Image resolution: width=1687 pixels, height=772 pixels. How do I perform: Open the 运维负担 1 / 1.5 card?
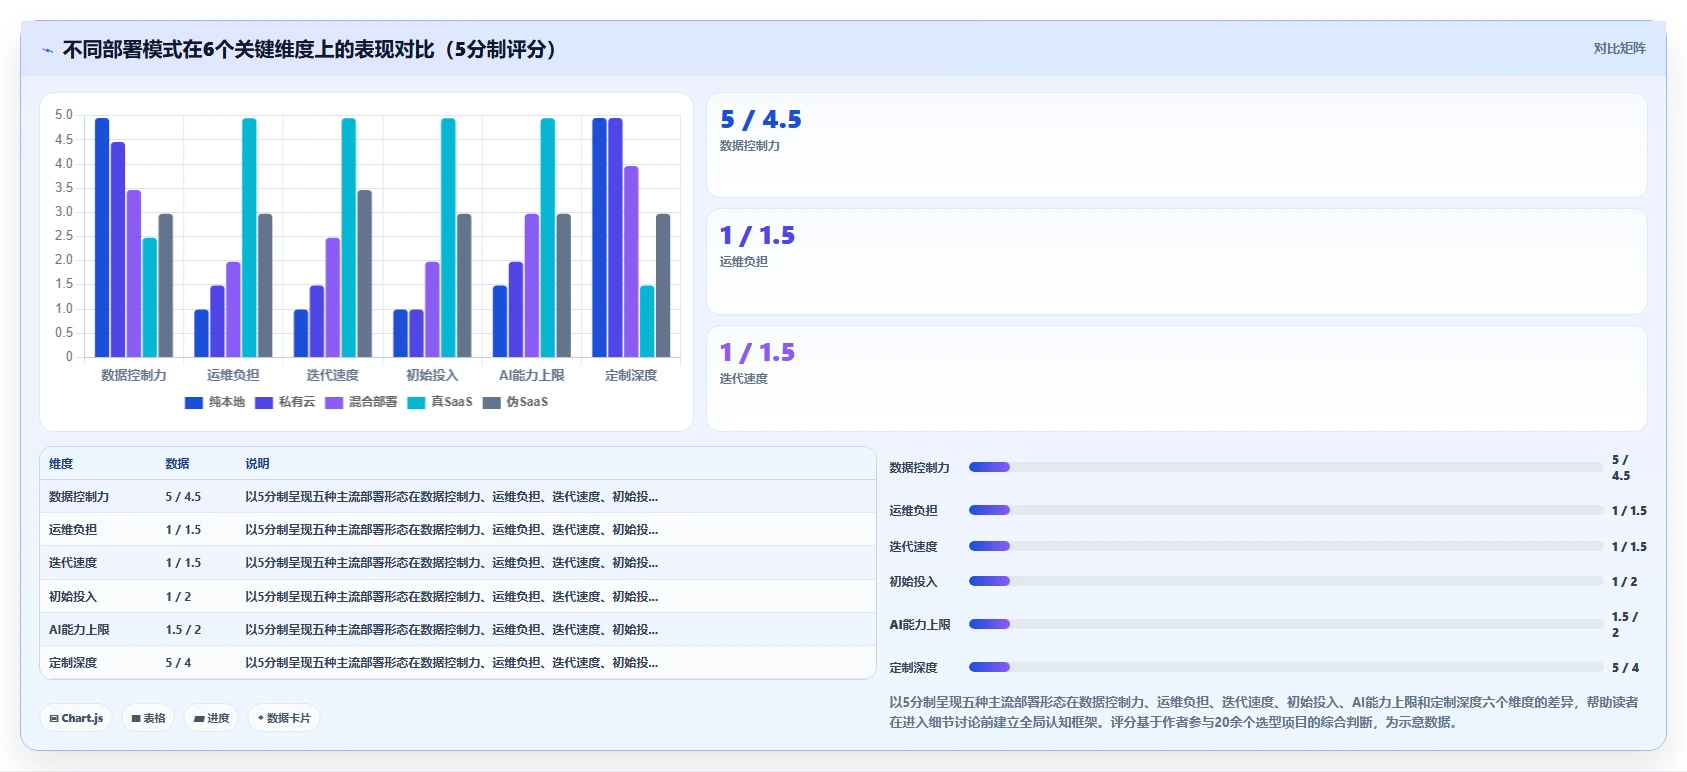[x=1176, y=262]
